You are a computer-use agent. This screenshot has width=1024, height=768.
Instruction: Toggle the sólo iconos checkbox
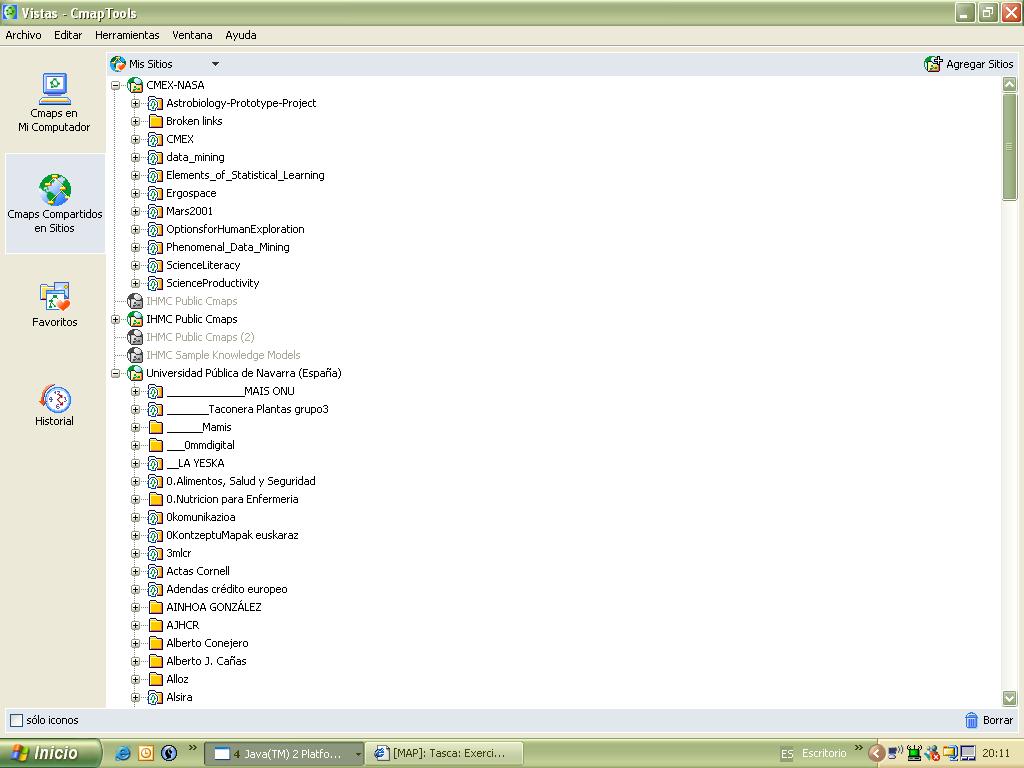point(16,720)
